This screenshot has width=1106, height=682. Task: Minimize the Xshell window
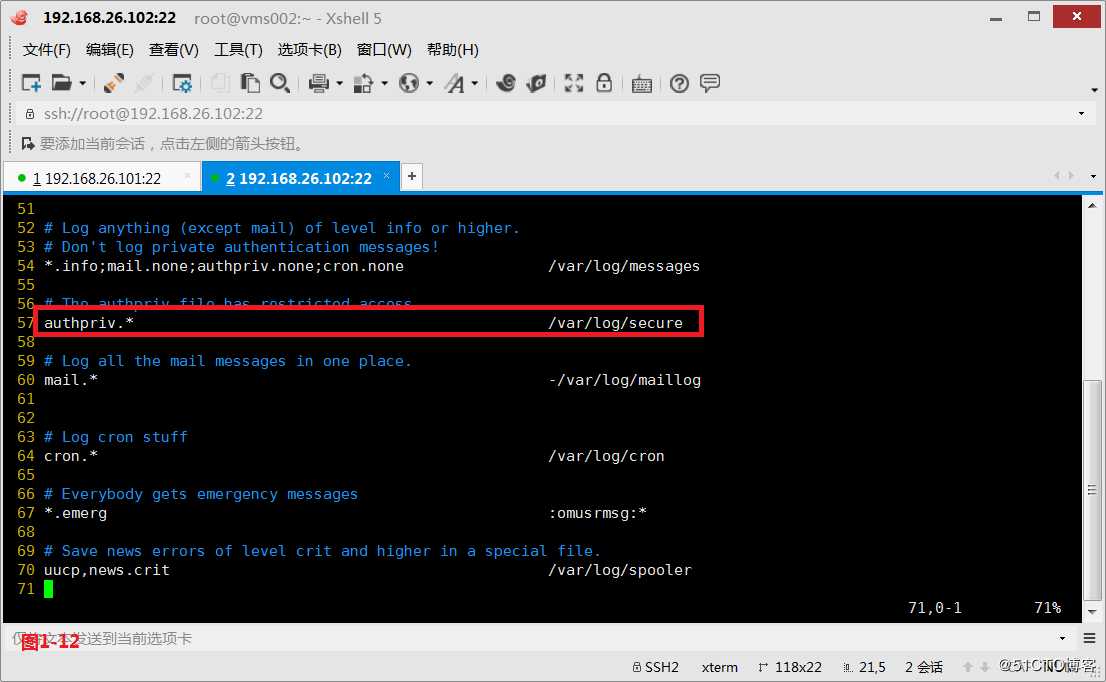click(x=996, y=18)
